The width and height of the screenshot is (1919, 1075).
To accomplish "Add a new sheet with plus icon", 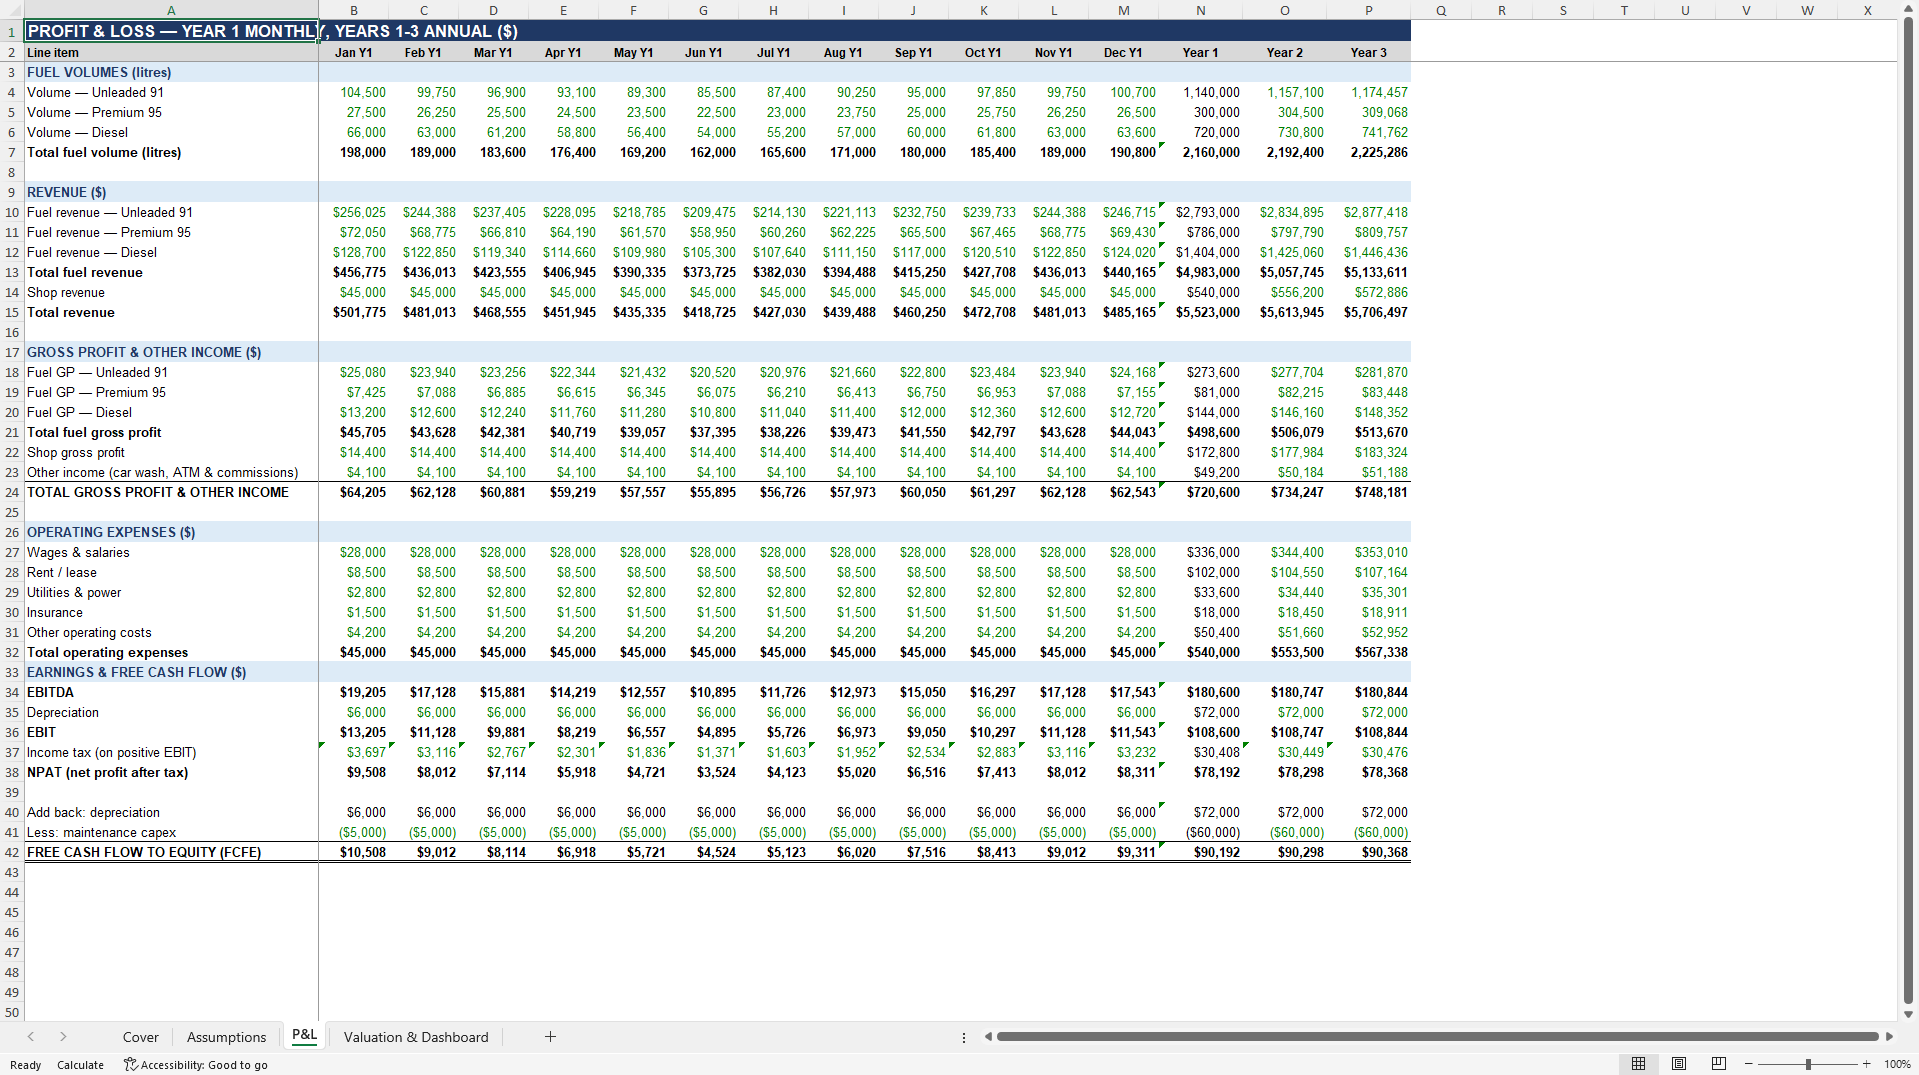I will coord(550,1037).
